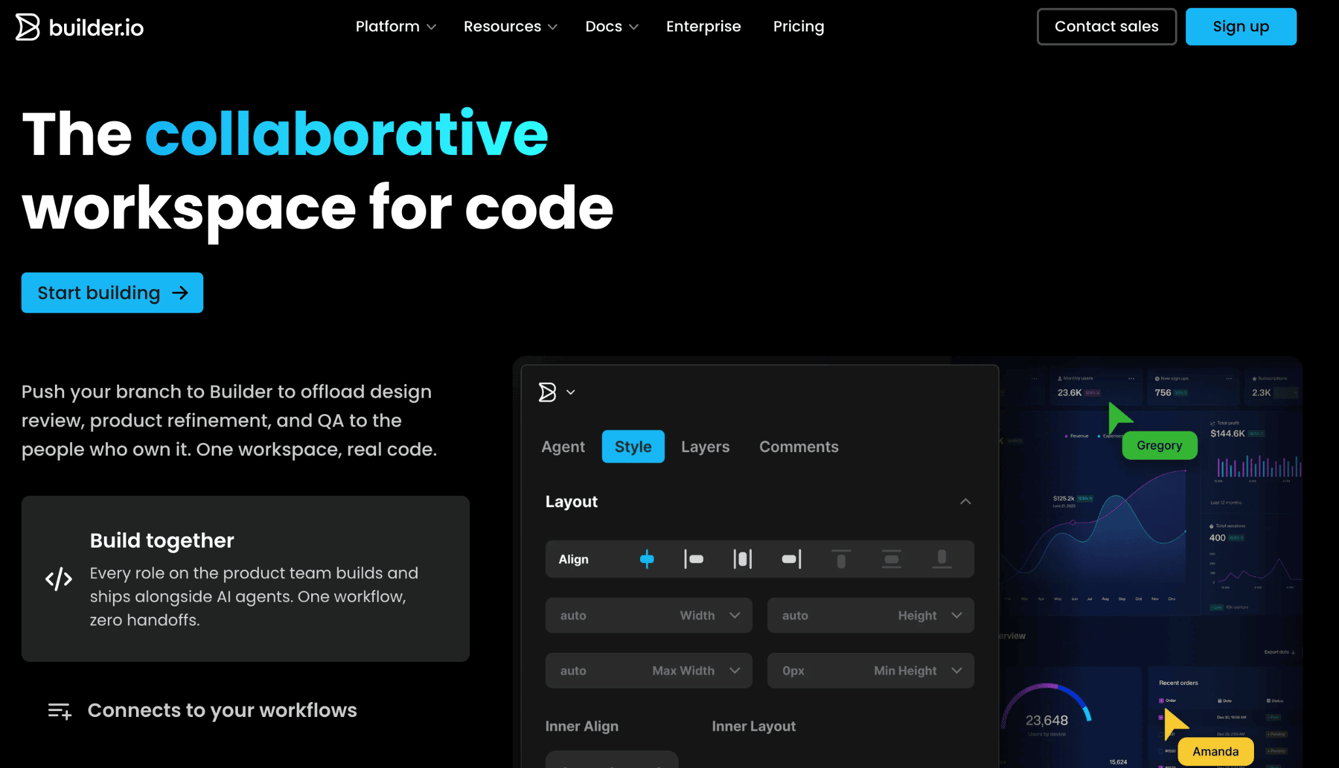Image resolution: width=1339 pixels, height=768 pixels.
Task: Collapse the Layout section chevron
Action: pyautogui.click(x=965, y=502)
